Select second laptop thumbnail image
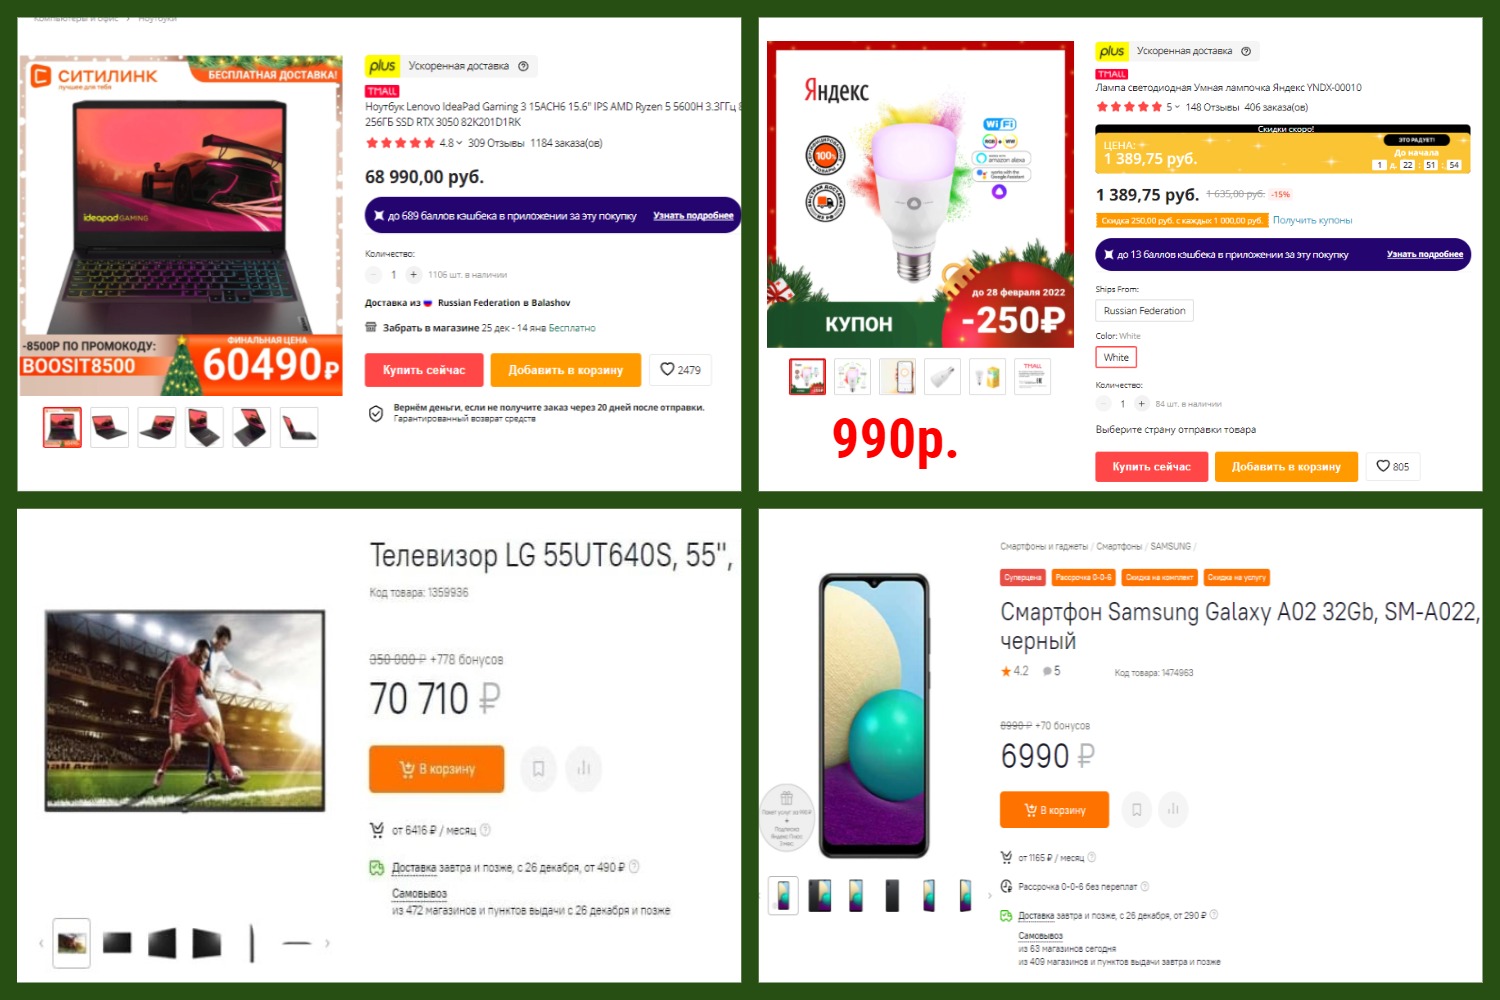Viewport: 1500px width, 1000px height. coord(109,428)
